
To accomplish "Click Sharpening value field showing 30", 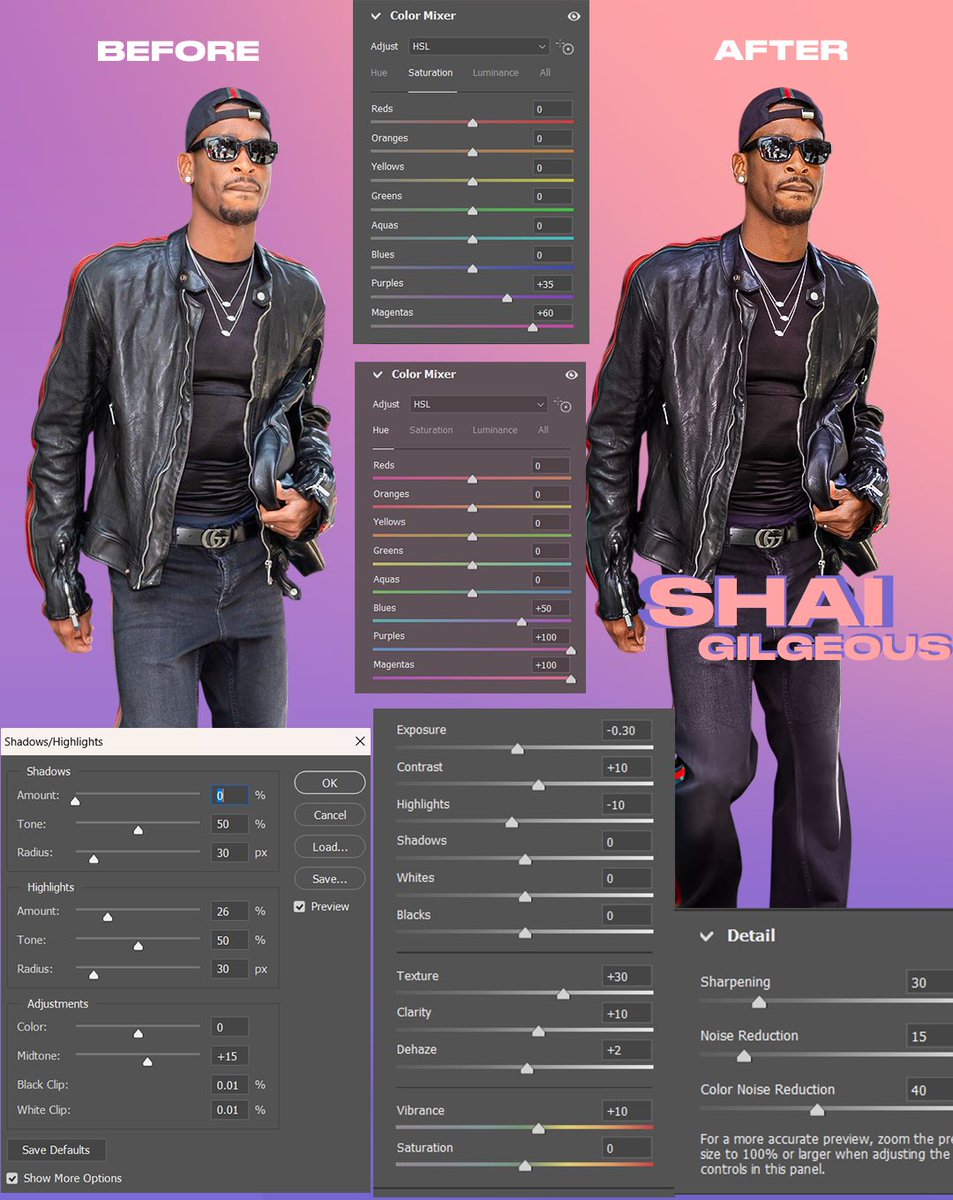I will coord(930,983).
